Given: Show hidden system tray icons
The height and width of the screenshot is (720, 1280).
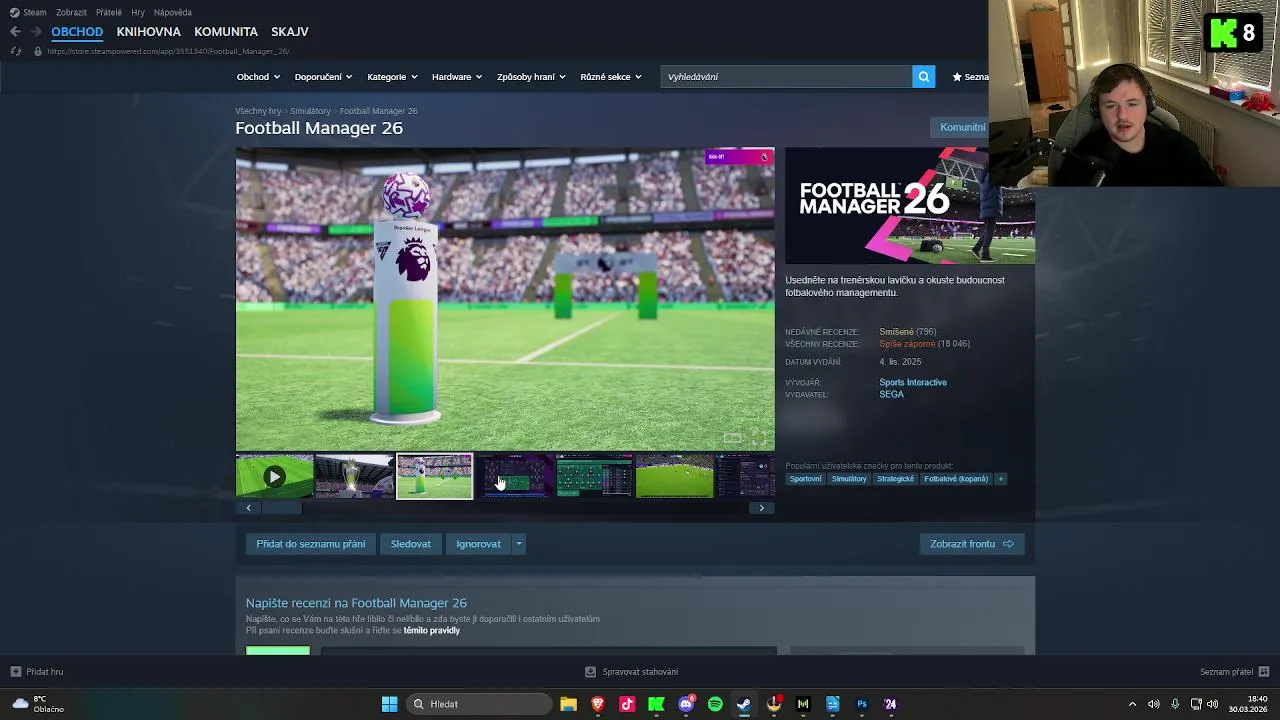Looking at the screenshot, I should pyautogui.click(x=1132, y=704).
